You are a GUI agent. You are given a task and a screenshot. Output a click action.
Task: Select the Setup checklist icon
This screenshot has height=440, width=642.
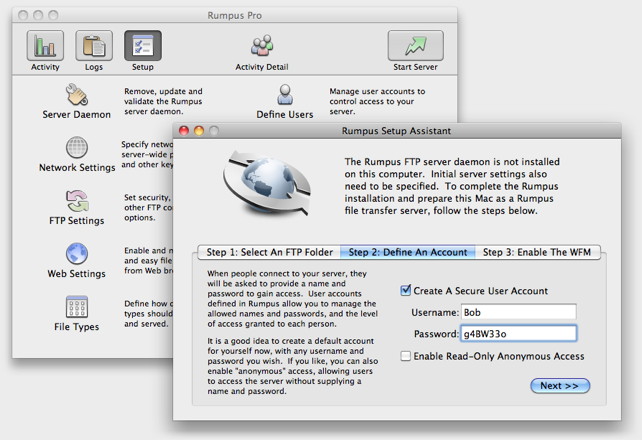tap(143, 45)
